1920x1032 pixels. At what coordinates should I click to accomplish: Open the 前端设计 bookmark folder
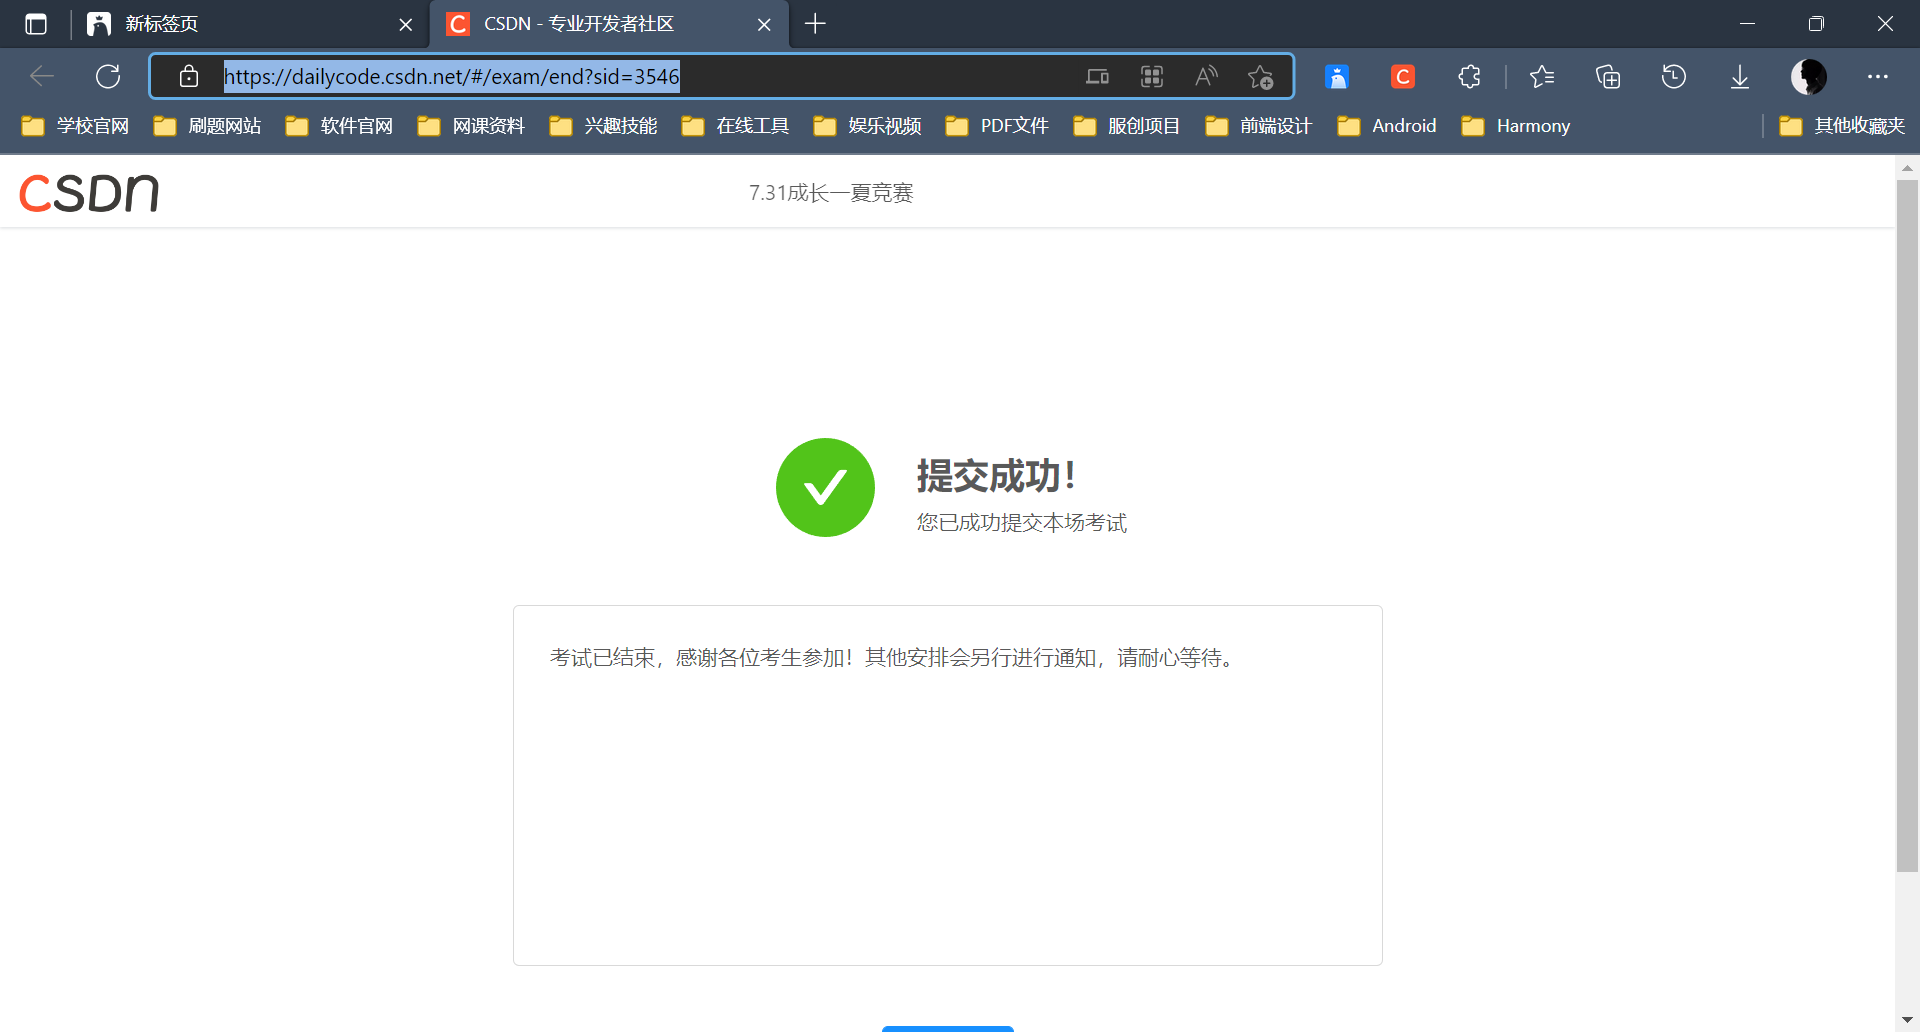point(1260,126)
